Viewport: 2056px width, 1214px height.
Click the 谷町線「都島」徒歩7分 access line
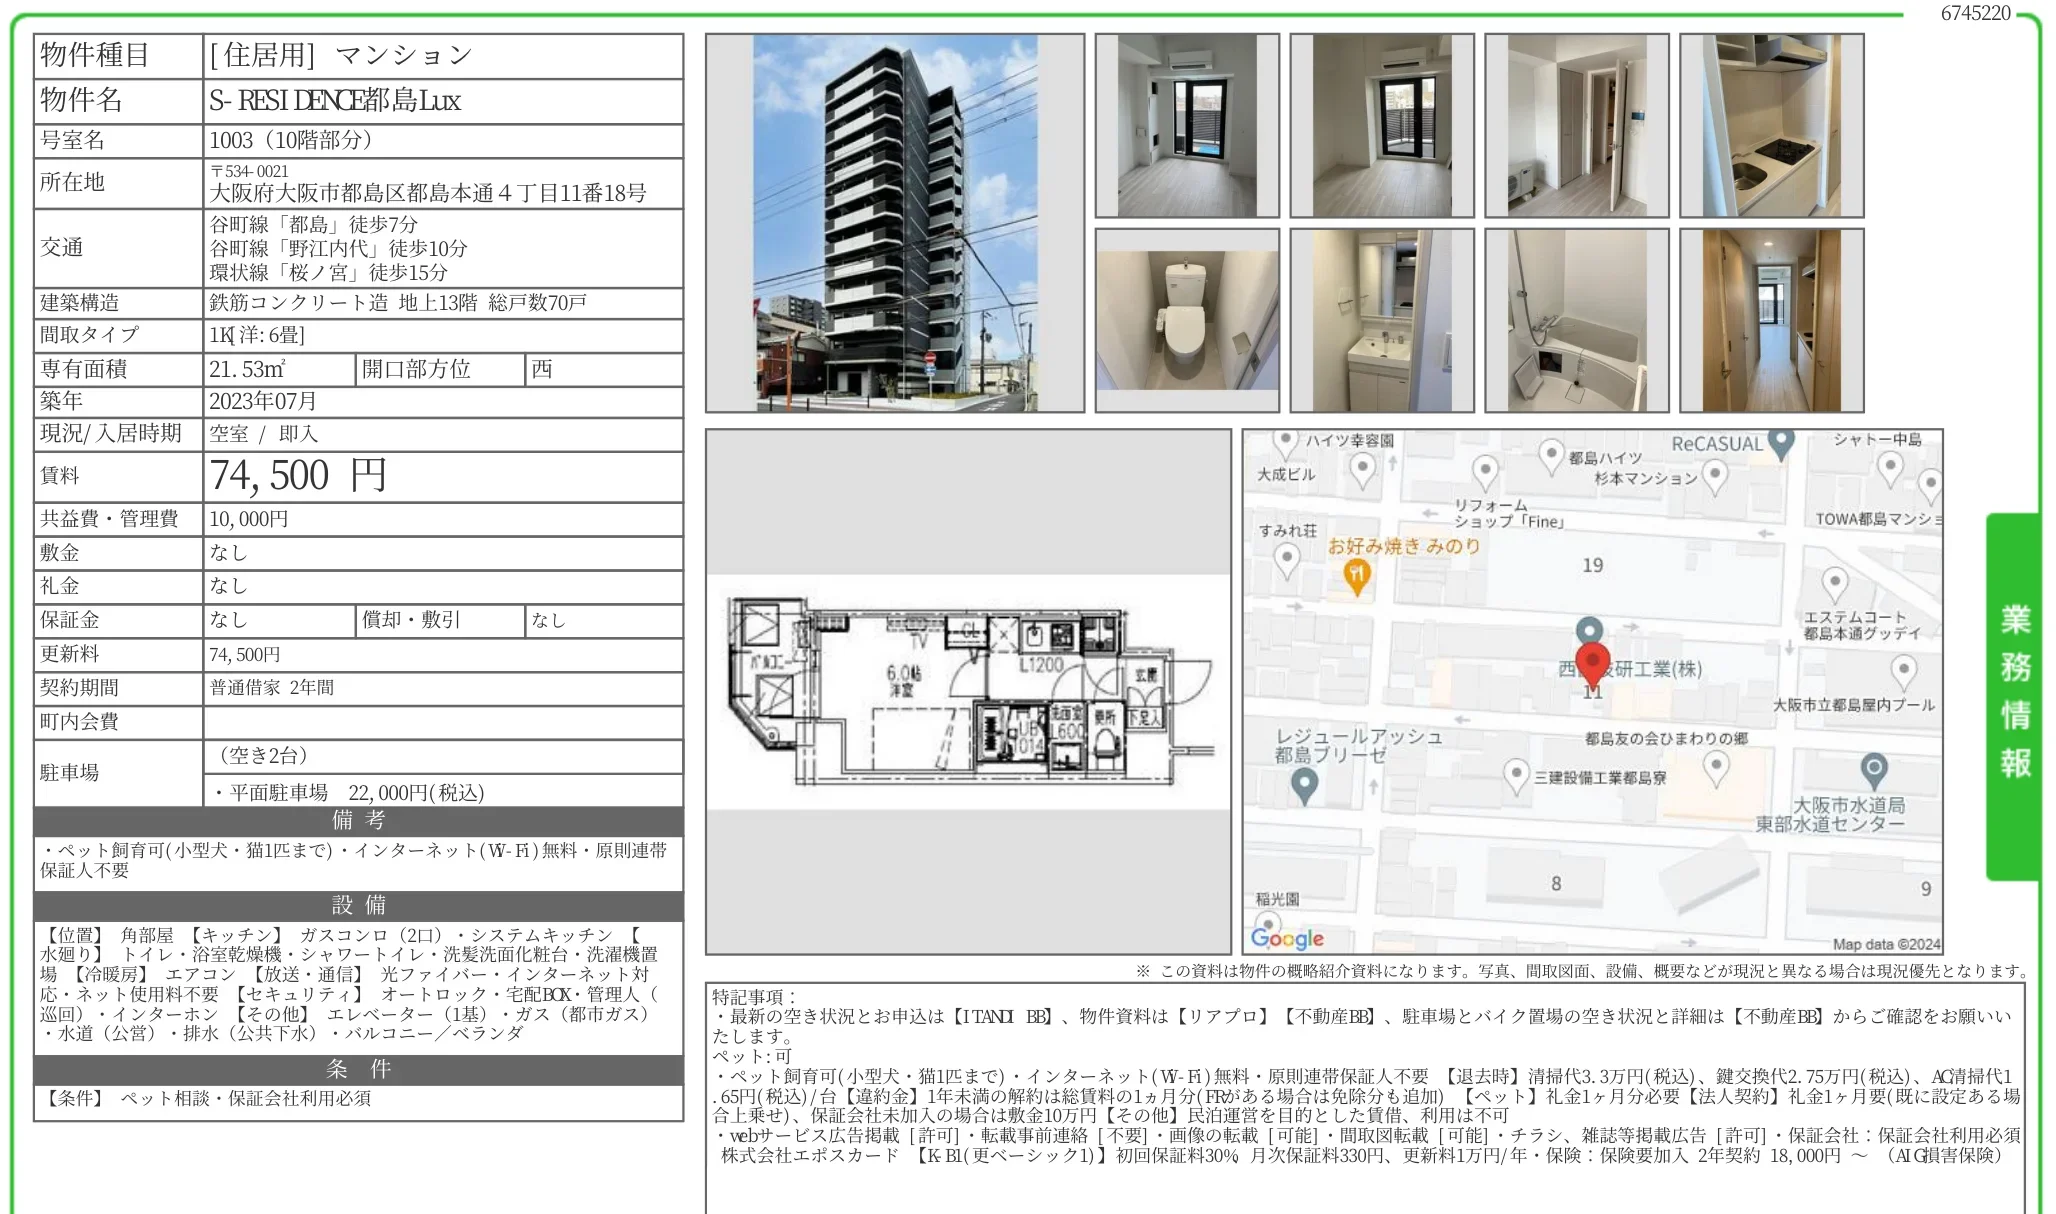click(x=314, y=225)
